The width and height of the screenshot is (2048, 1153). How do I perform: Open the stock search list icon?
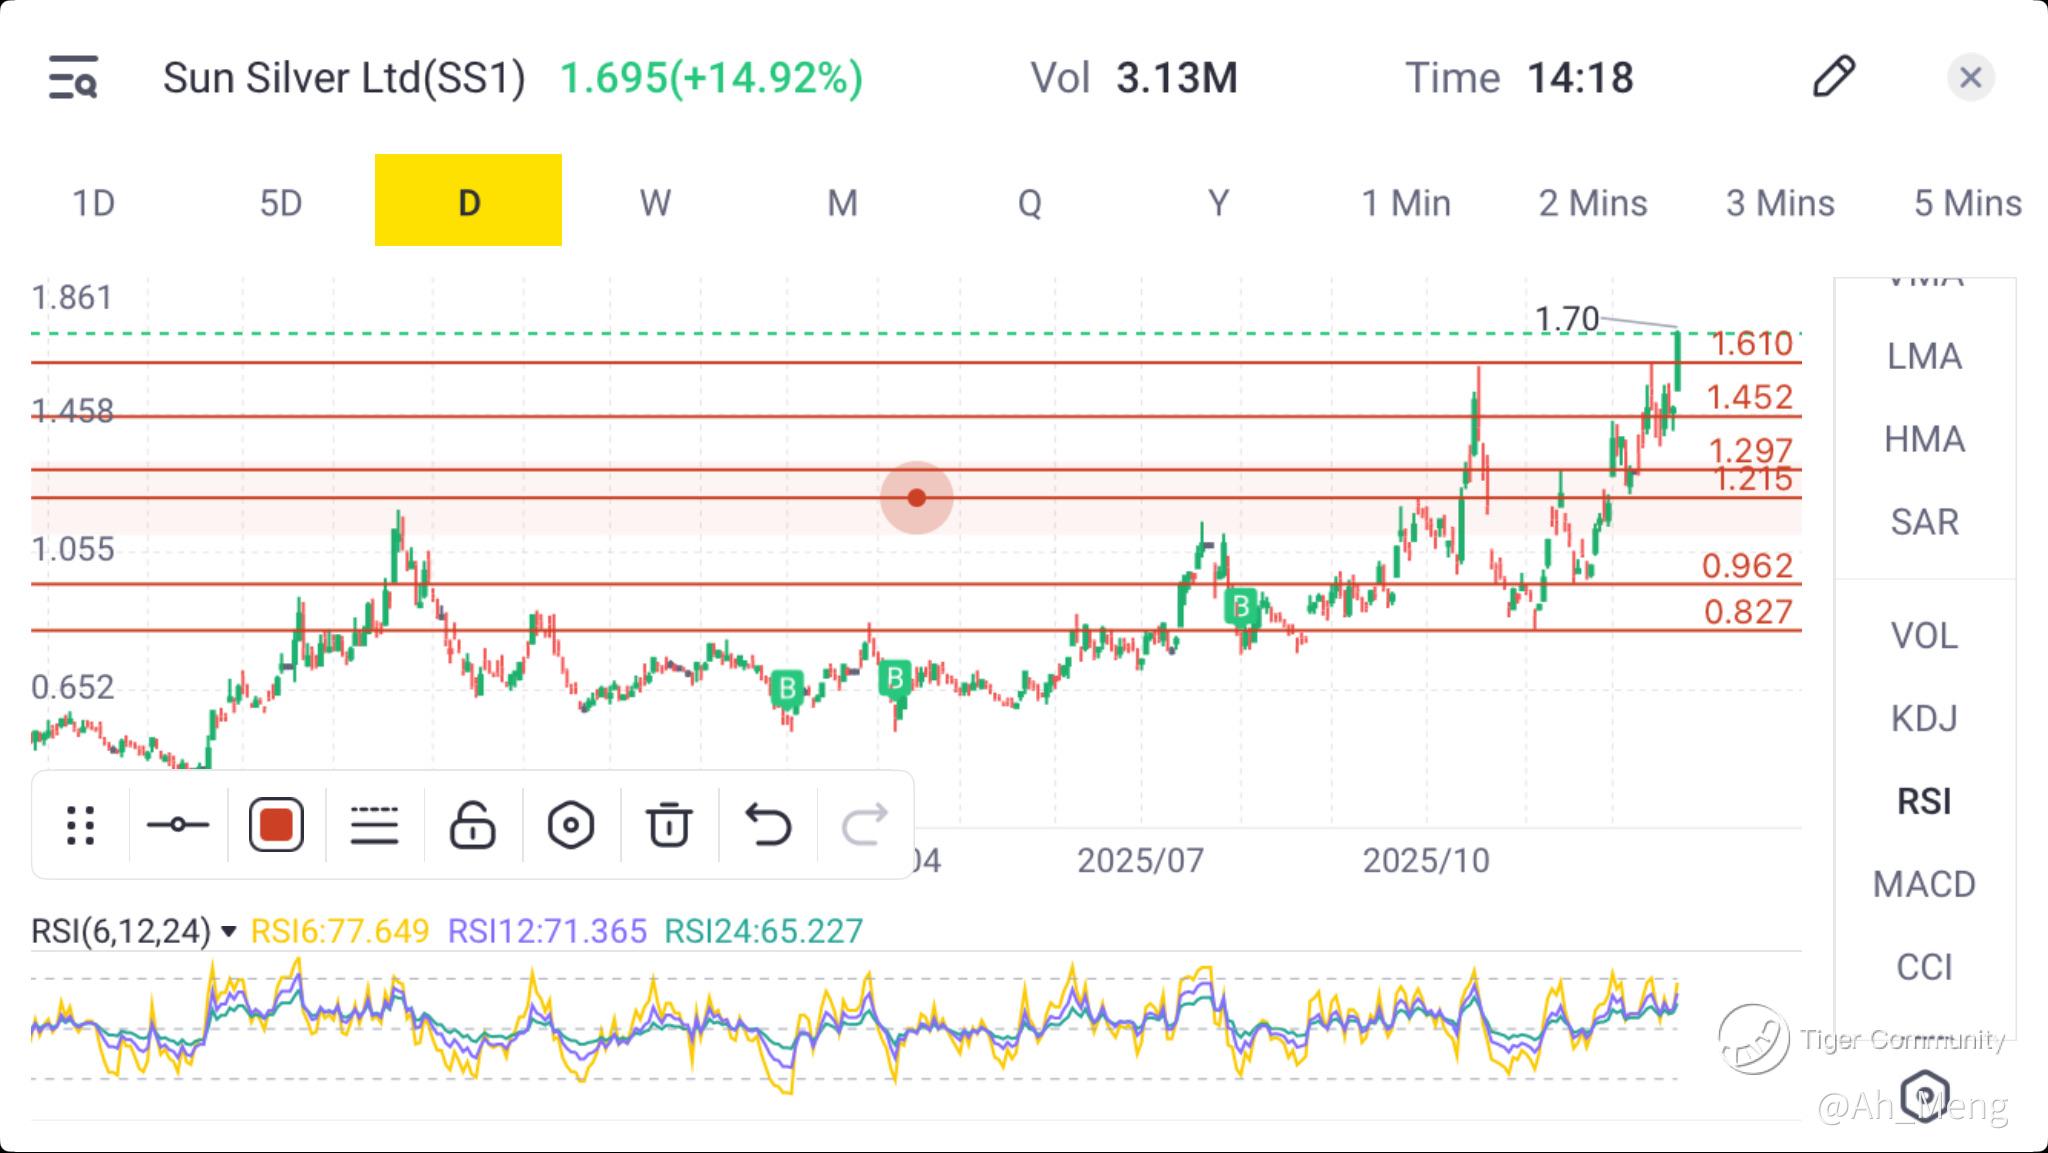coord(73,78)
